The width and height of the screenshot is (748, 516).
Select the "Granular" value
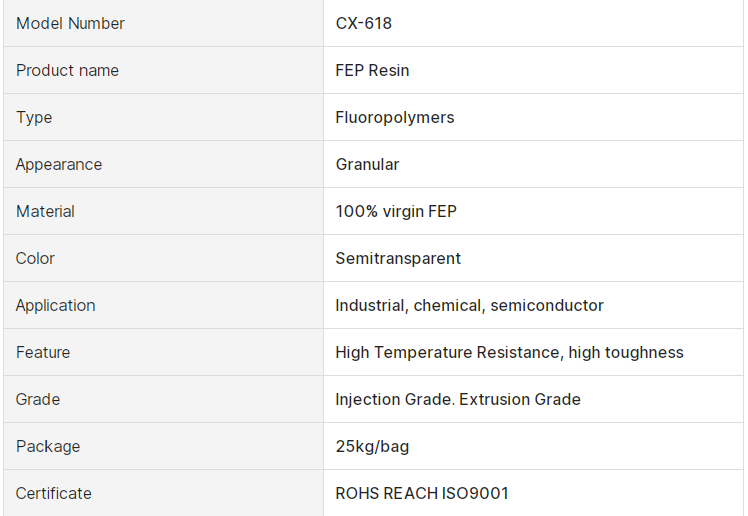pos(367,164)
